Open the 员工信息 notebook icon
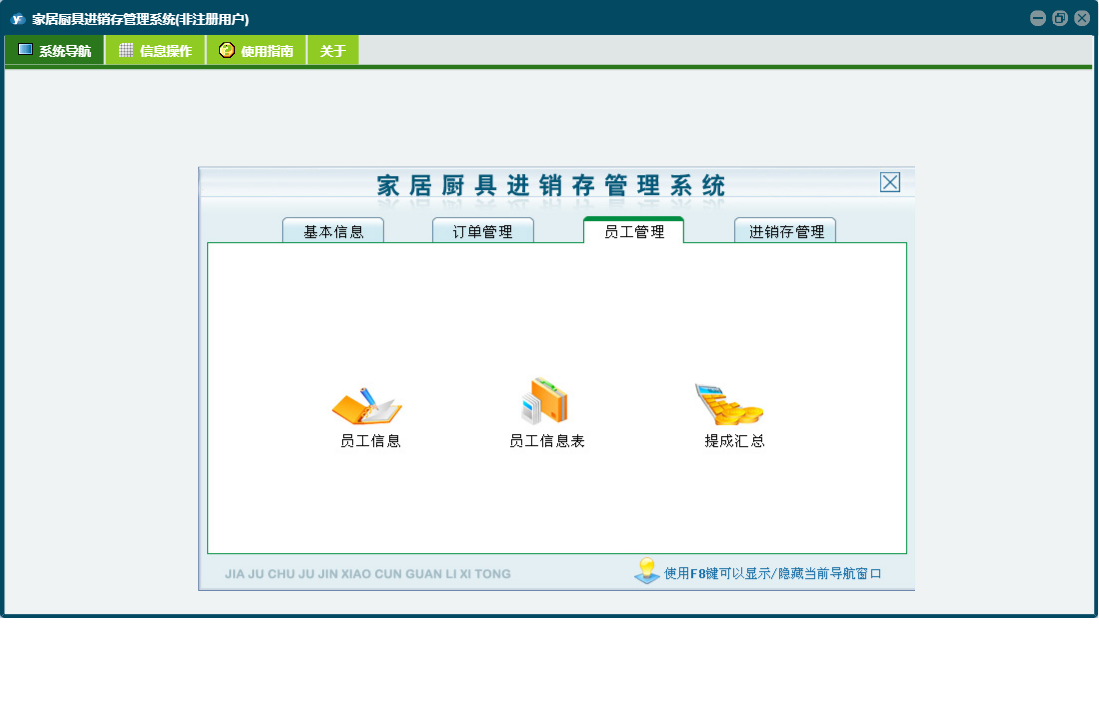1099x723 pixels. tap(367, 406)
